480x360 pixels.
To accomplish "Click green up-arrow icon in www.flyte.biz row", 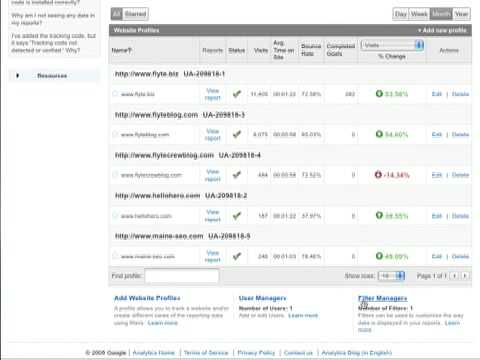I will click(x=379, y=93).
